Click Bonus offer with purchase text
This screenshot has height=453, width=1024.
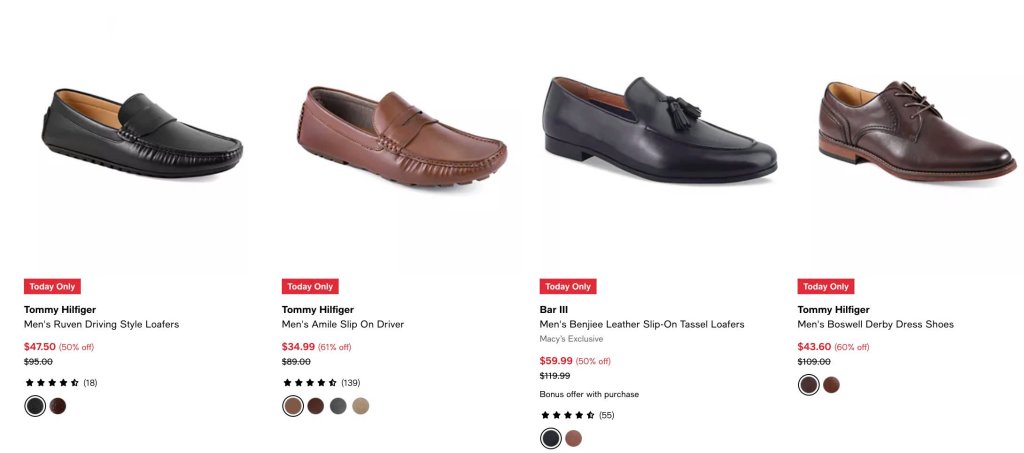coord(589,394)
